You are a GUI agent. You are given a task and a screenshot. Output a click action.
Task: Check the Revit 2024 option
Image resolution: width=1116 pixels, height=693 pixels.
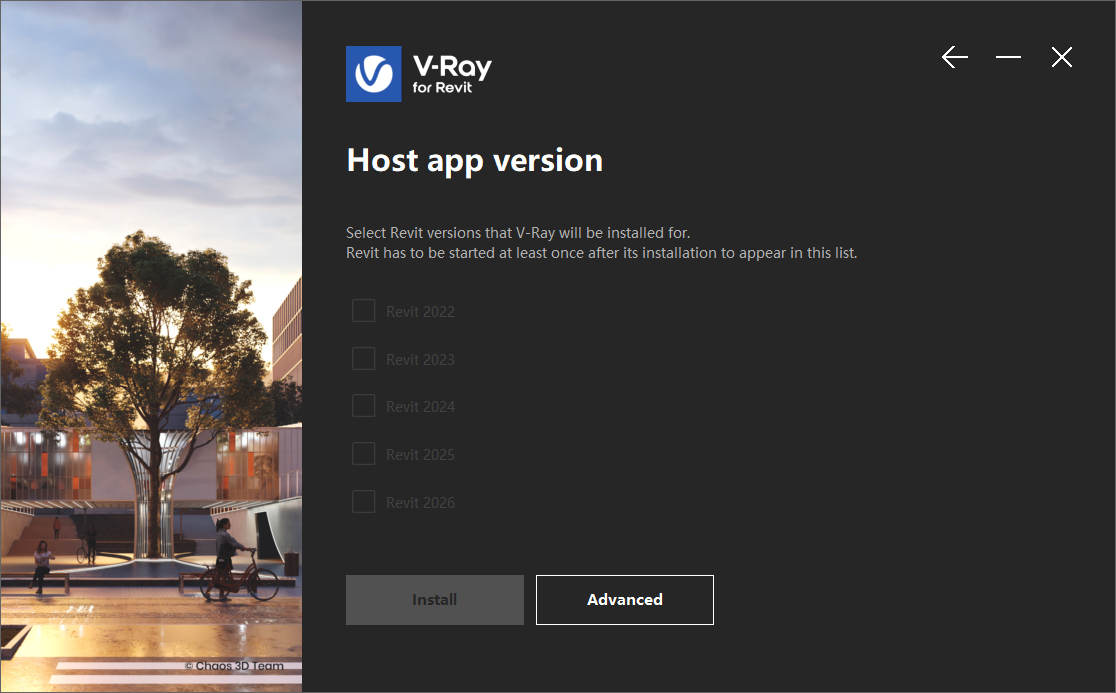tap(363, 406)
